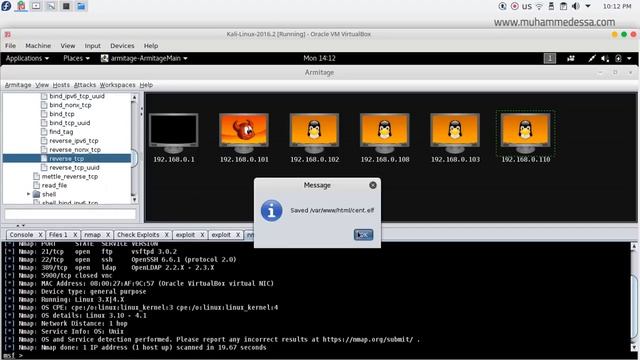The width and height of the screenshot is (640, 360).
Task: Open the Kali power status icon
Action: click(x=618, y=58)
